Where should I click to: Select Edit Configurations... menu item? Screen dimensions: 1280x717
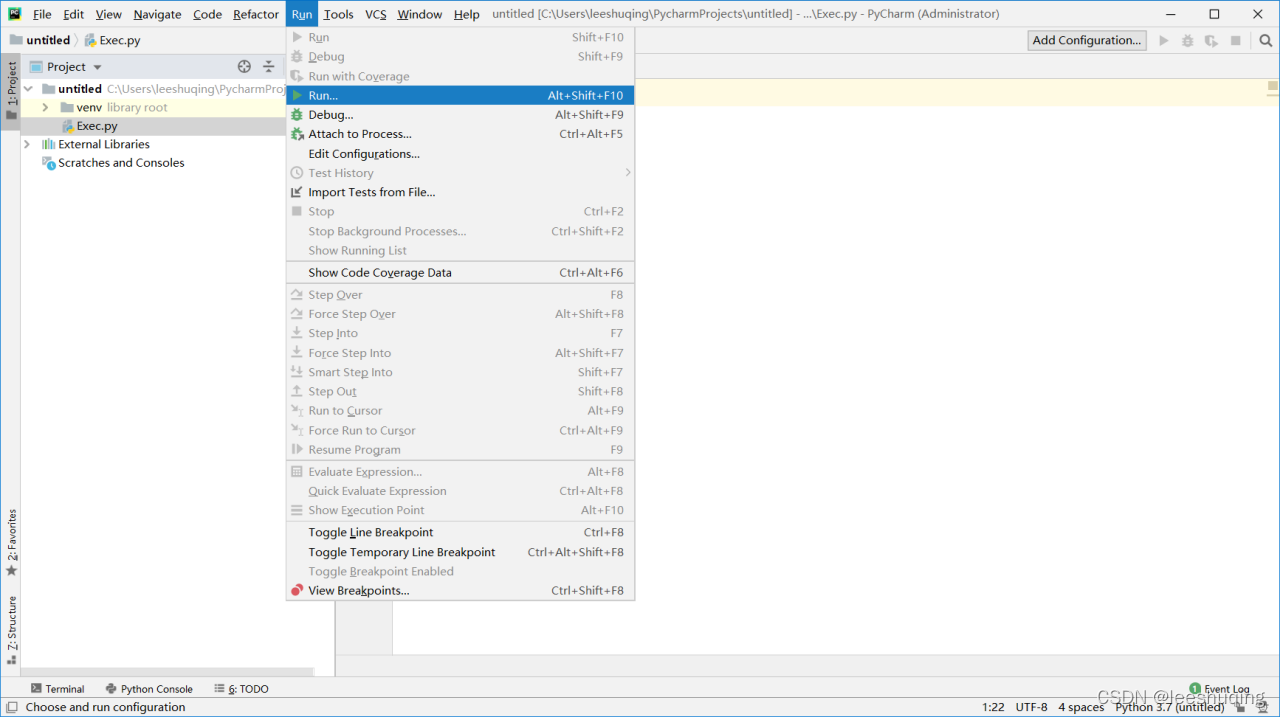pos(460,154)
